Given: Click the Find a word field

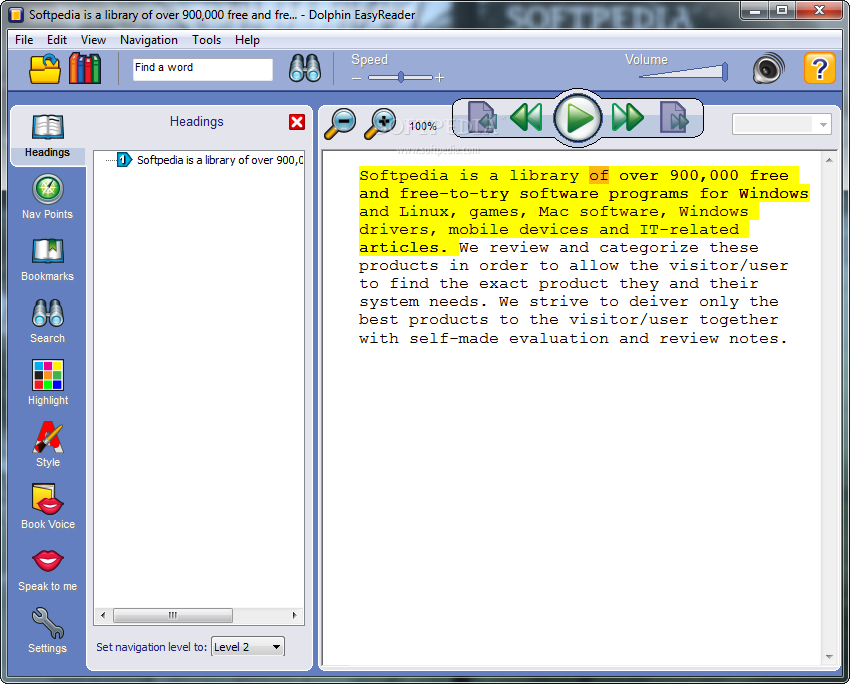Looking at the screenshot, I should pos(202,69).
